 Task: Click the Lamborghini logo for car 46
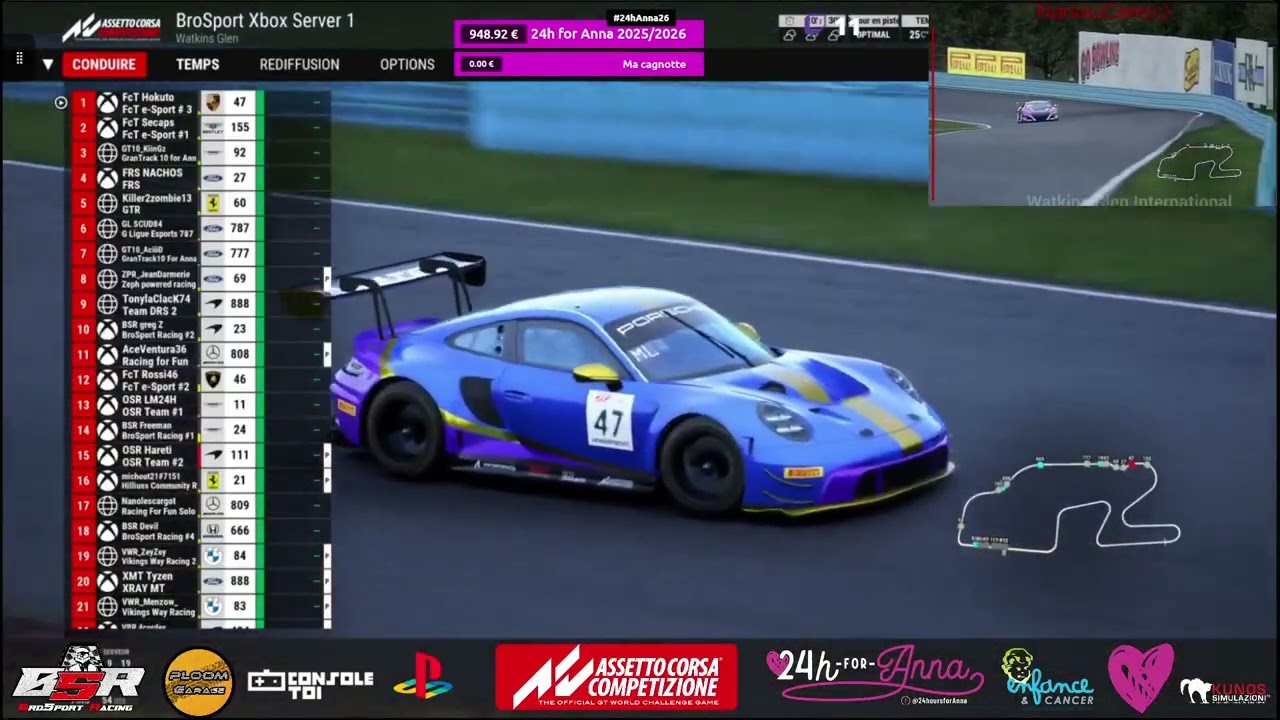click(x=212, y=379)
